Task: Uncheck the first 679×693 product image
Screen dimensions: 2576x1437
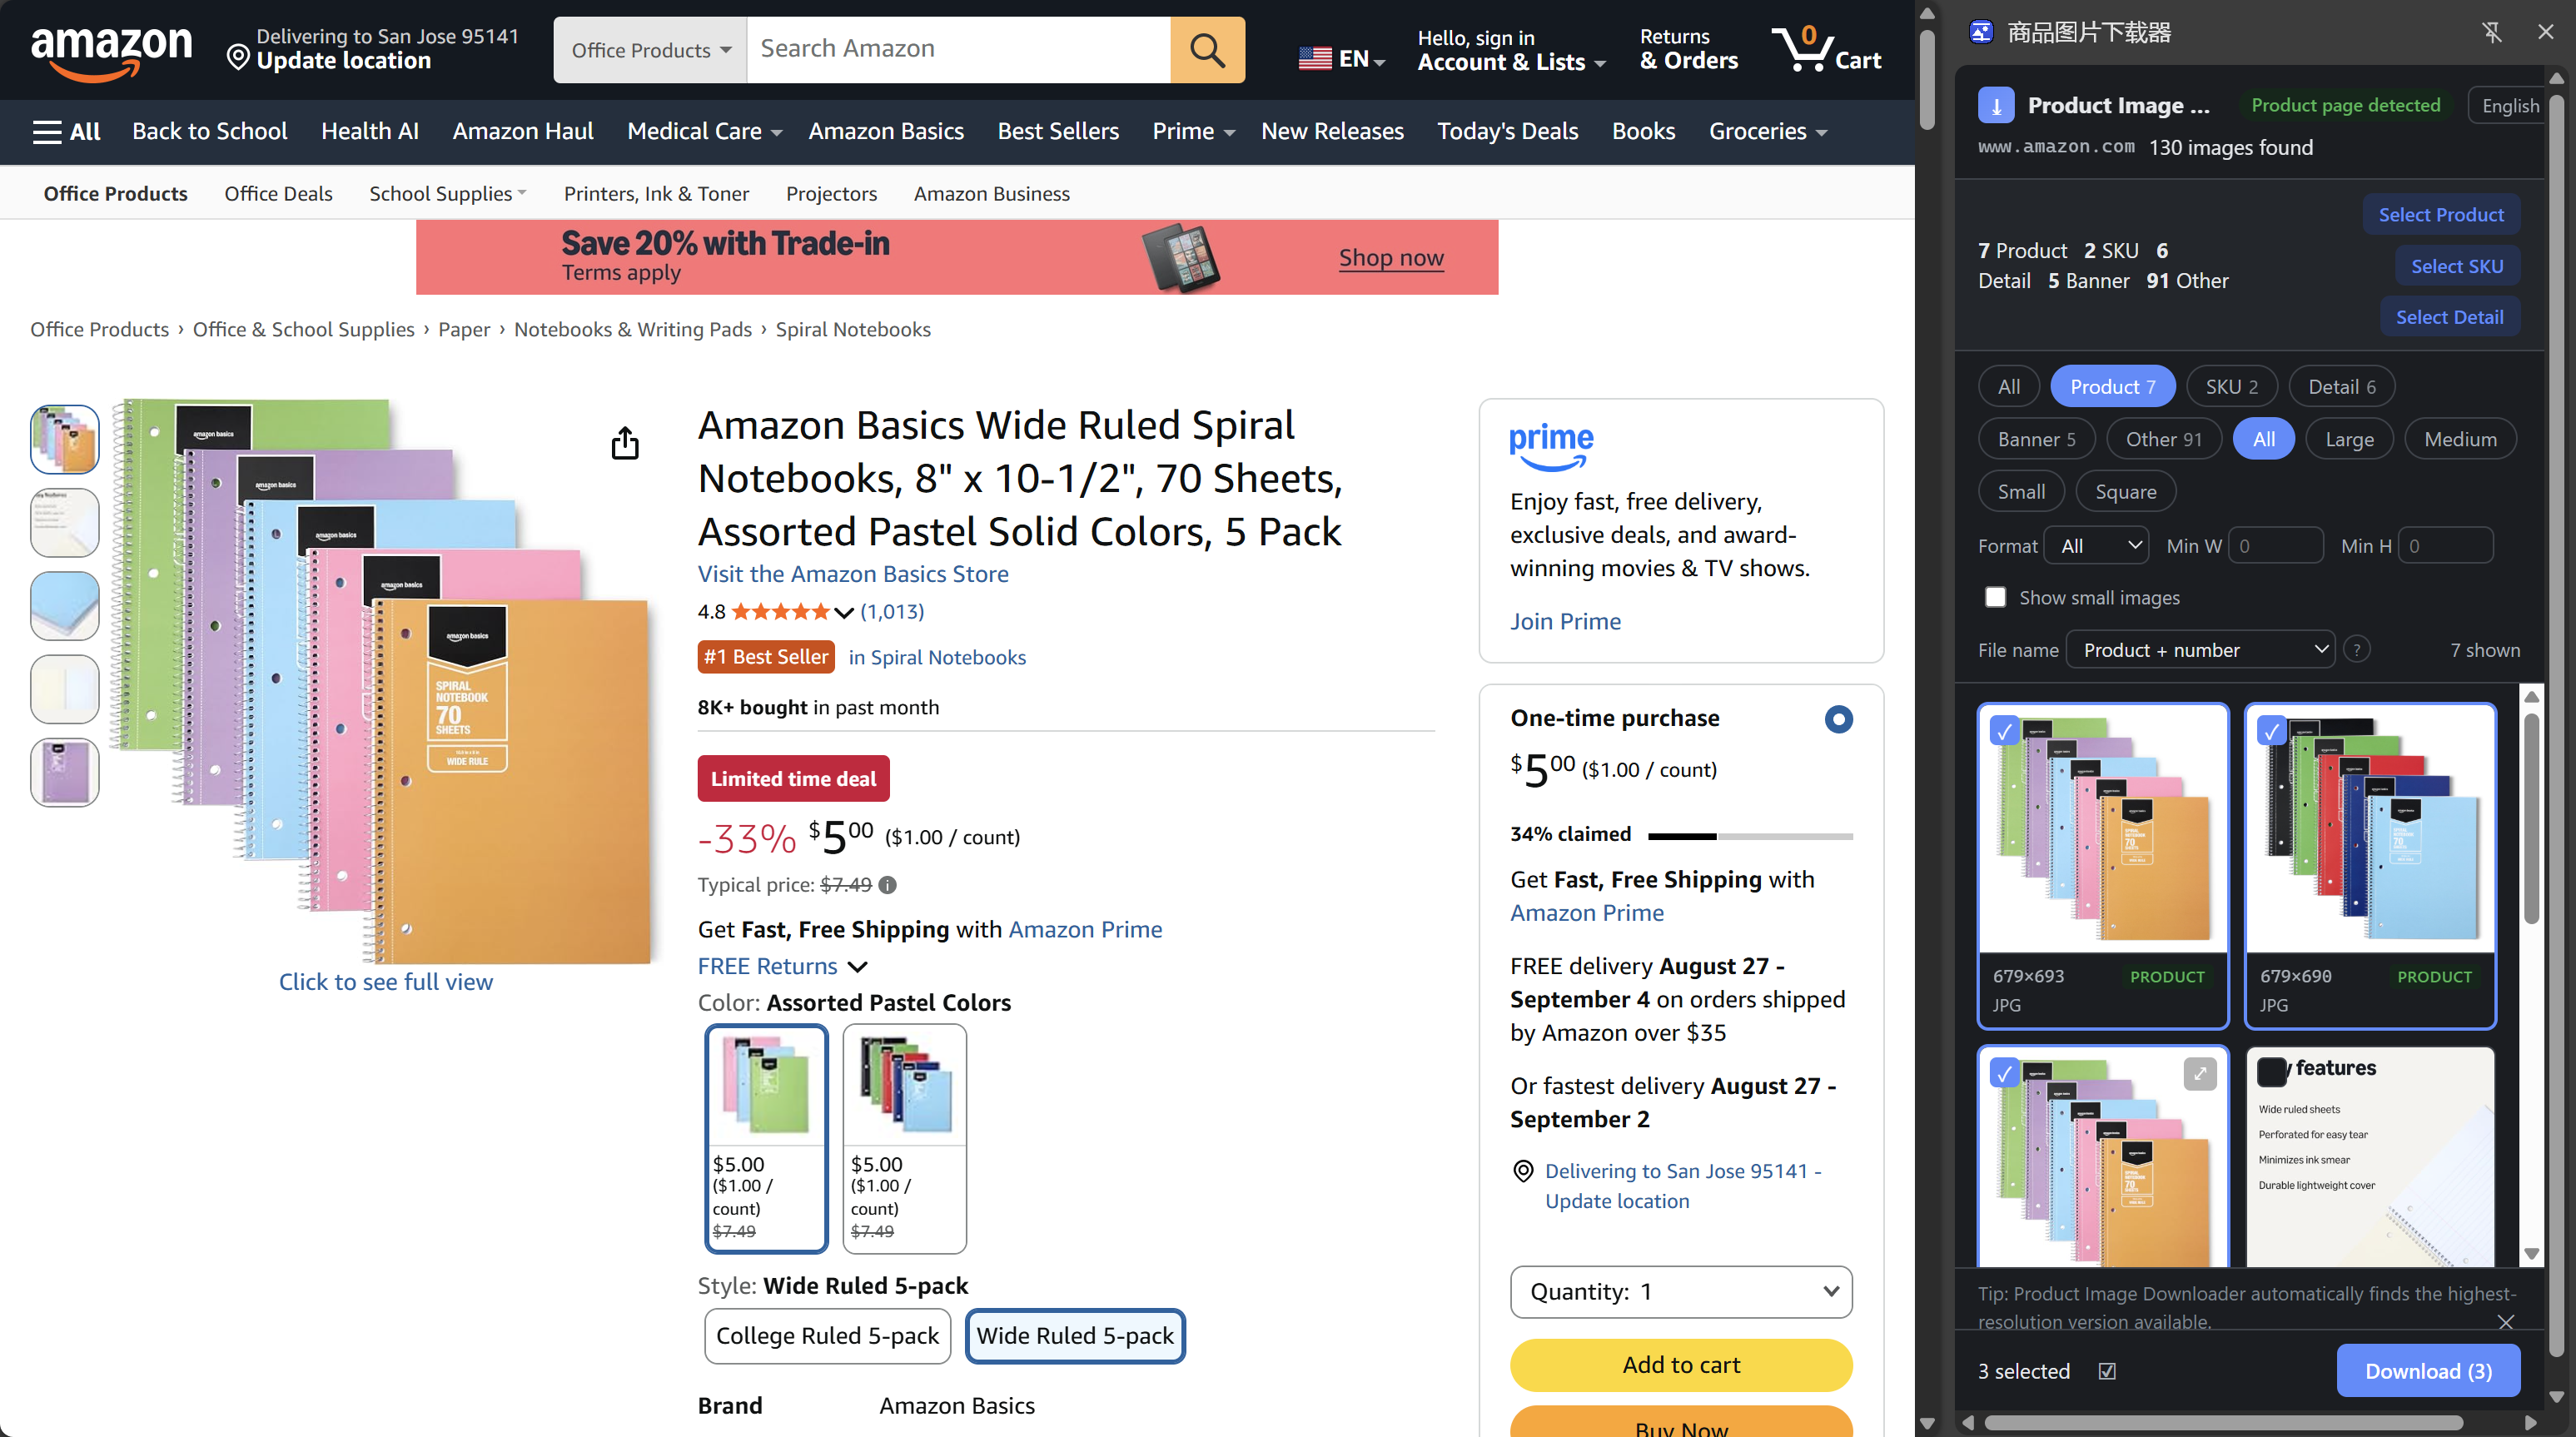Action: (x=2003, y=731)
